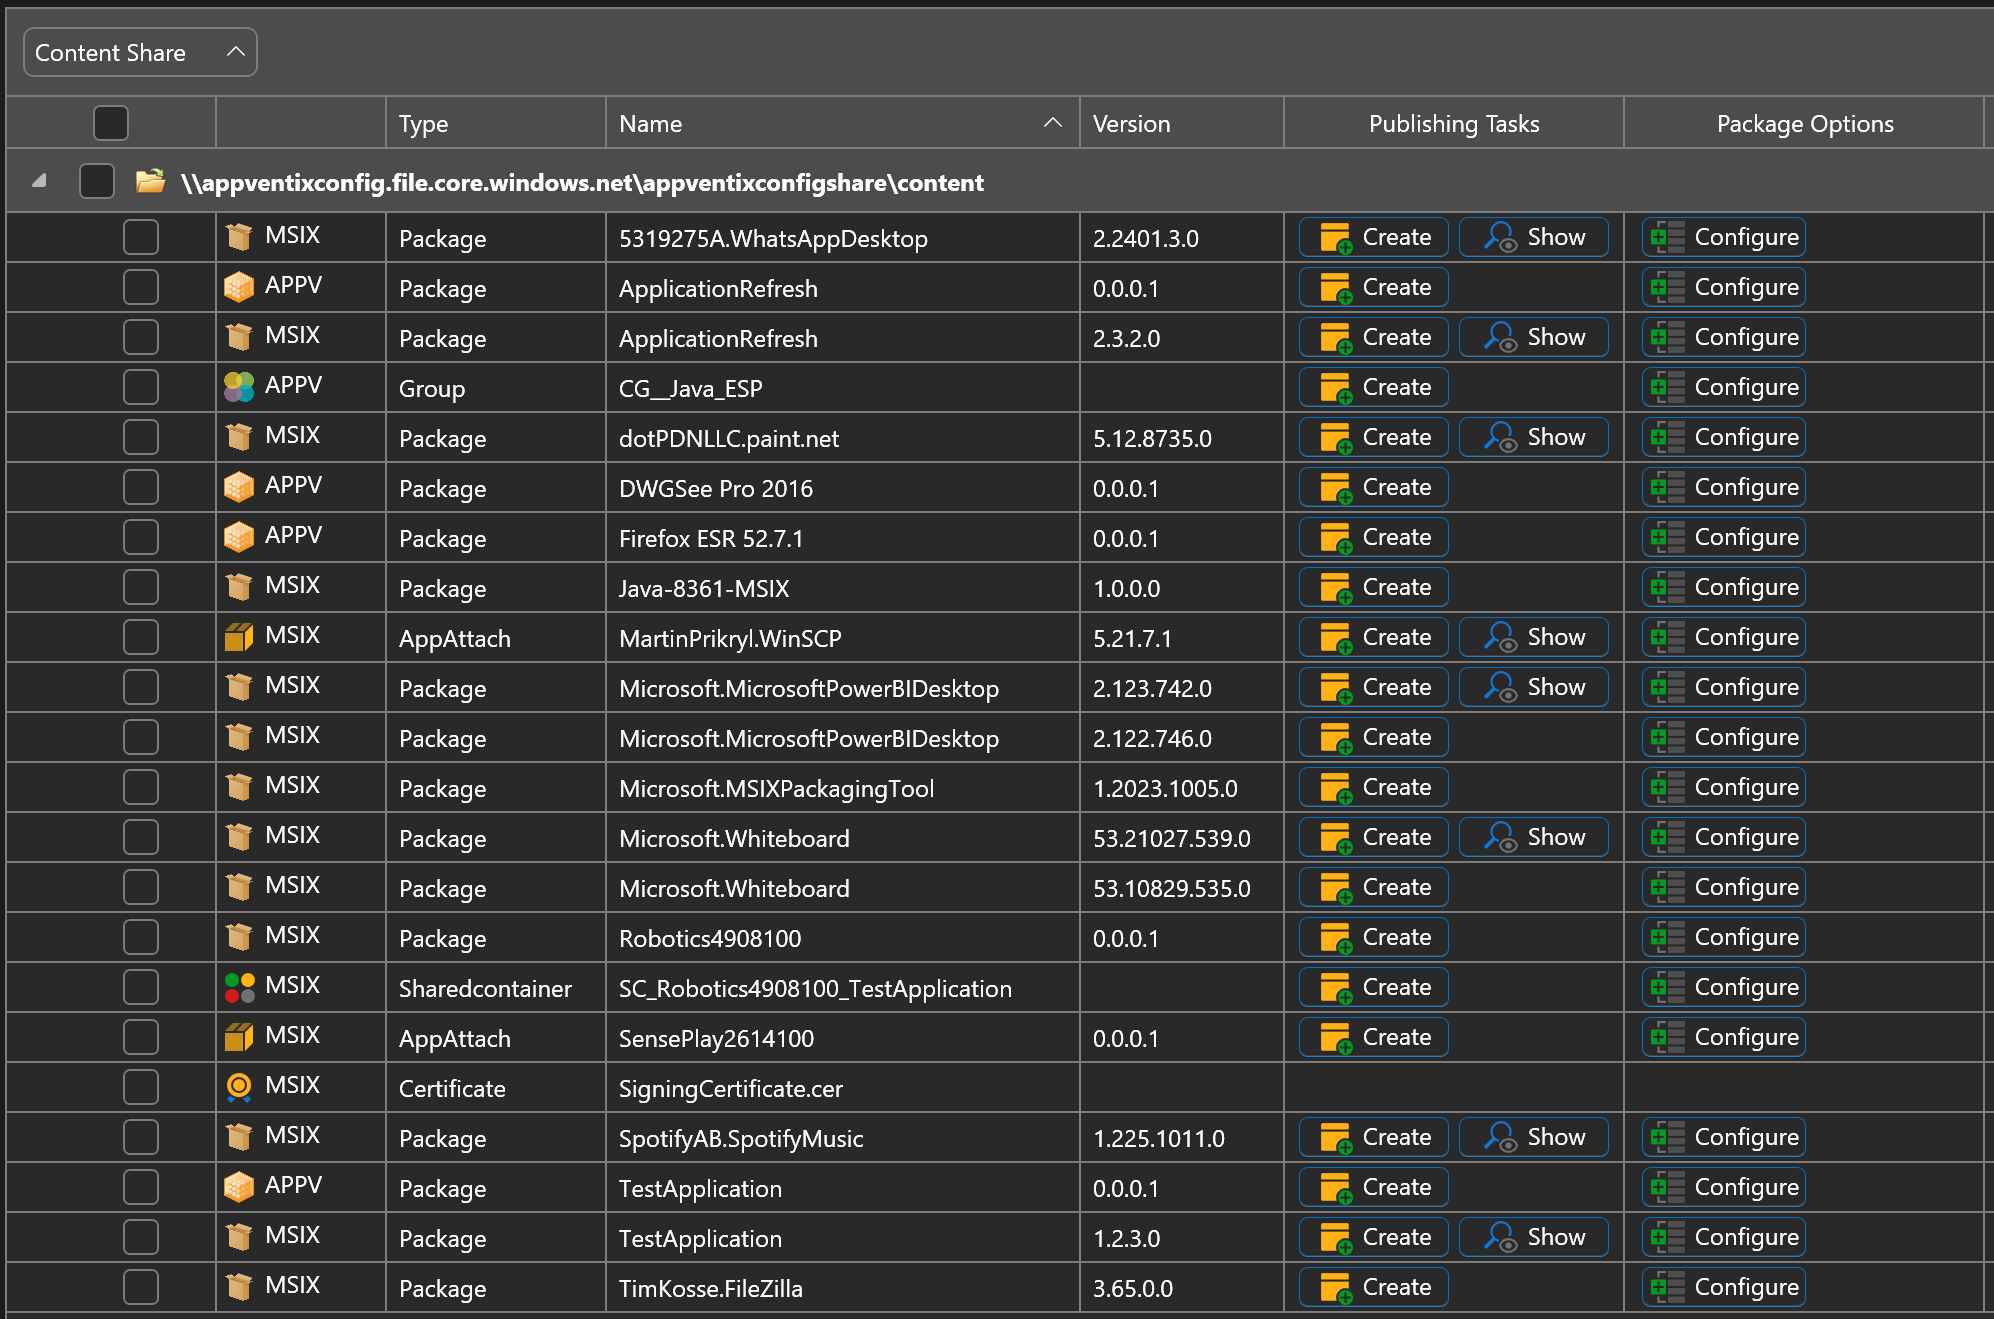The height and width of the screenshot is (1319, 1994).
Task: Tick the checkbox for Firefox ESR 52.7.1
Action: point(141,537)
